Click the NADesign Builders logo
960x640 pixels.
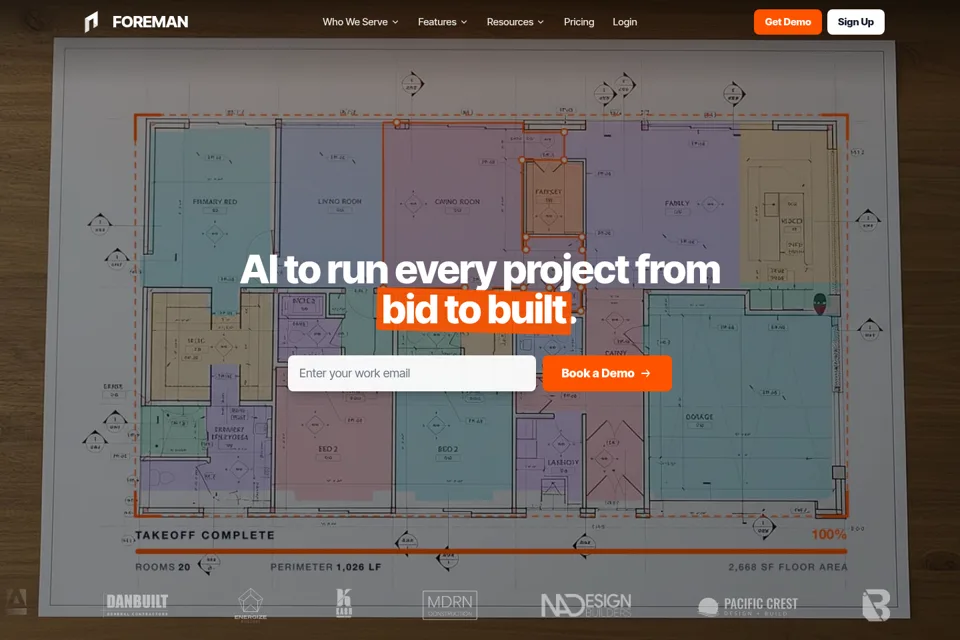pyautogui.click(x=586, y=604)
